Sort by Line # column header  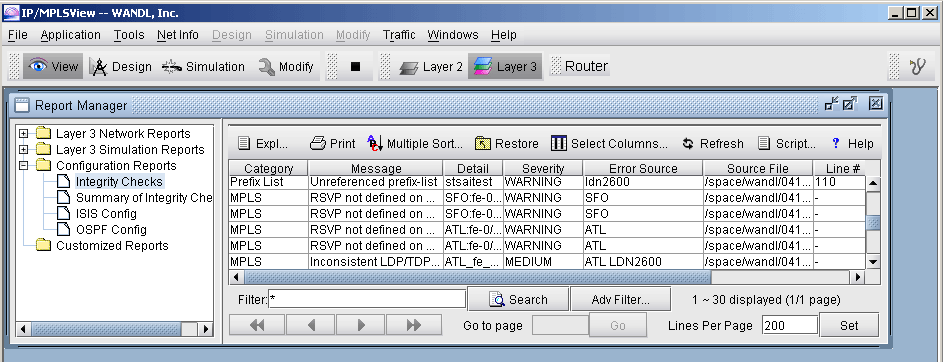pos(843,168)
